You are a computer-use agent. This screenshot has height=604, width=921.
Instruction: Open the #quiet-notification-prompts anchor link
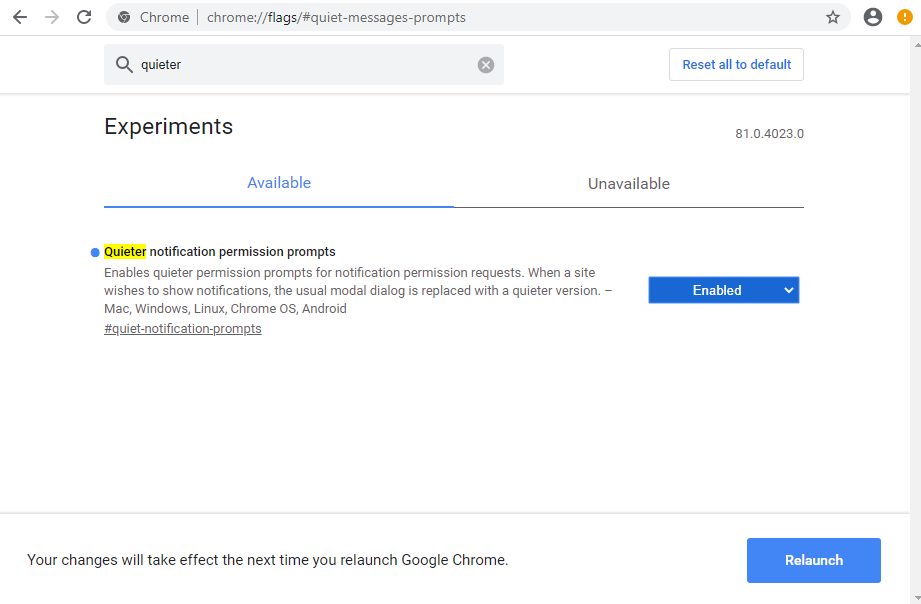(183, 329)
